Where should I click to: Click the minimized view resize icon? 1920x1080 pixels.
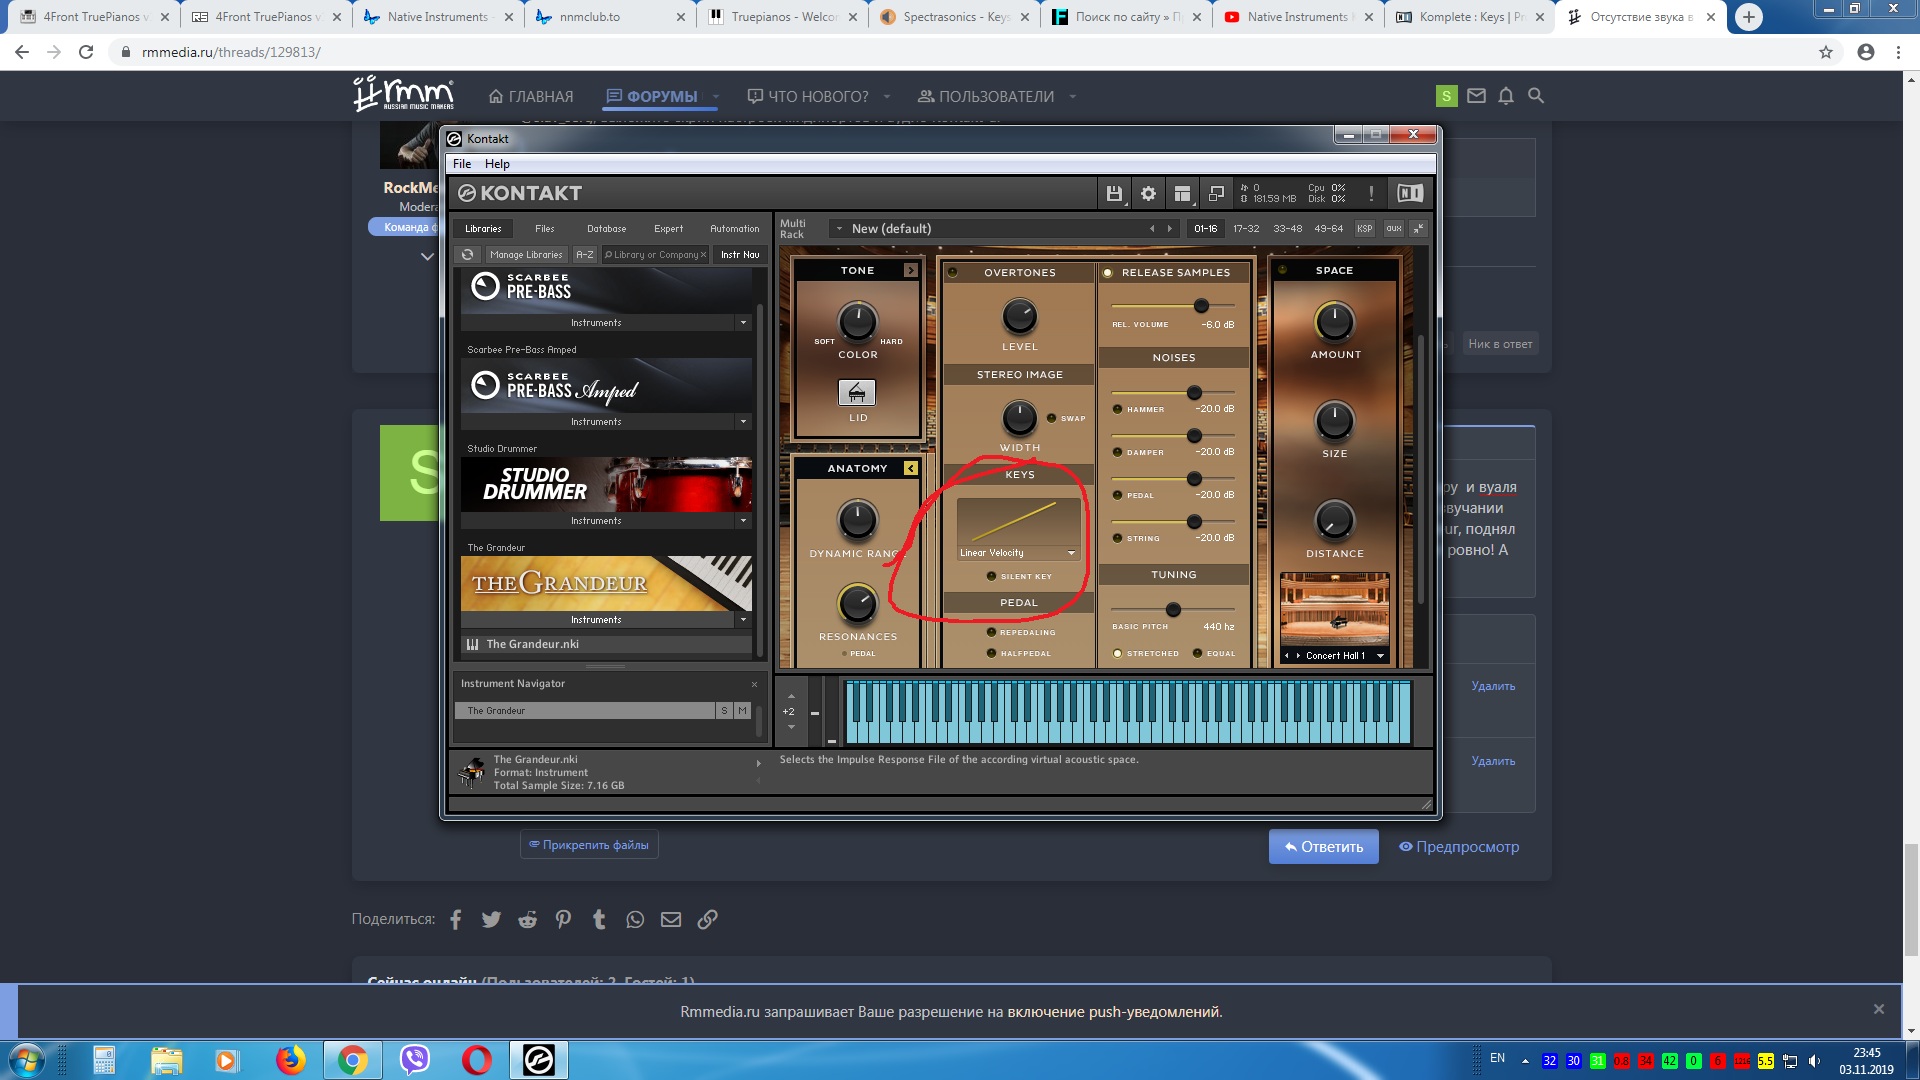pos(1216,194)
